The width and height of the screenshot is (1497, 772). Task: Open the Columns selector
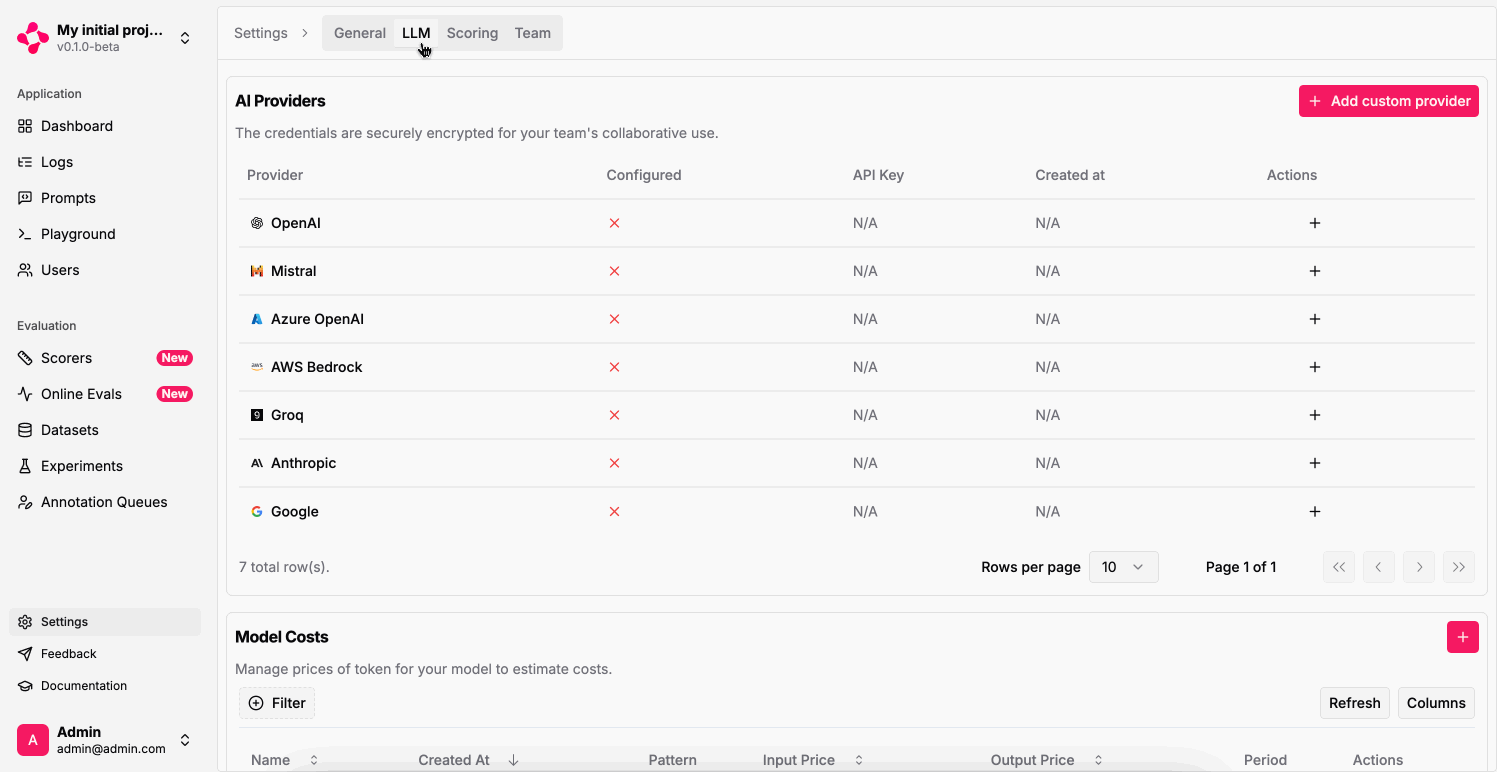[1436, 703]
